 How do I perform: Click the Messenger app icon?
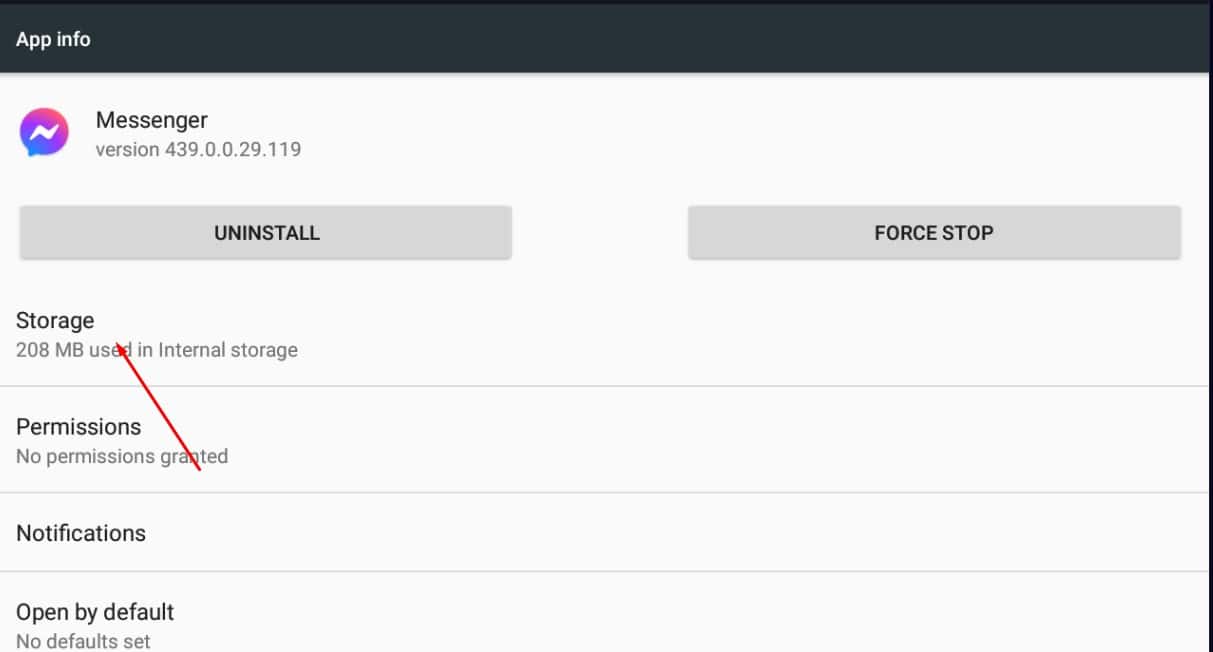44,133
